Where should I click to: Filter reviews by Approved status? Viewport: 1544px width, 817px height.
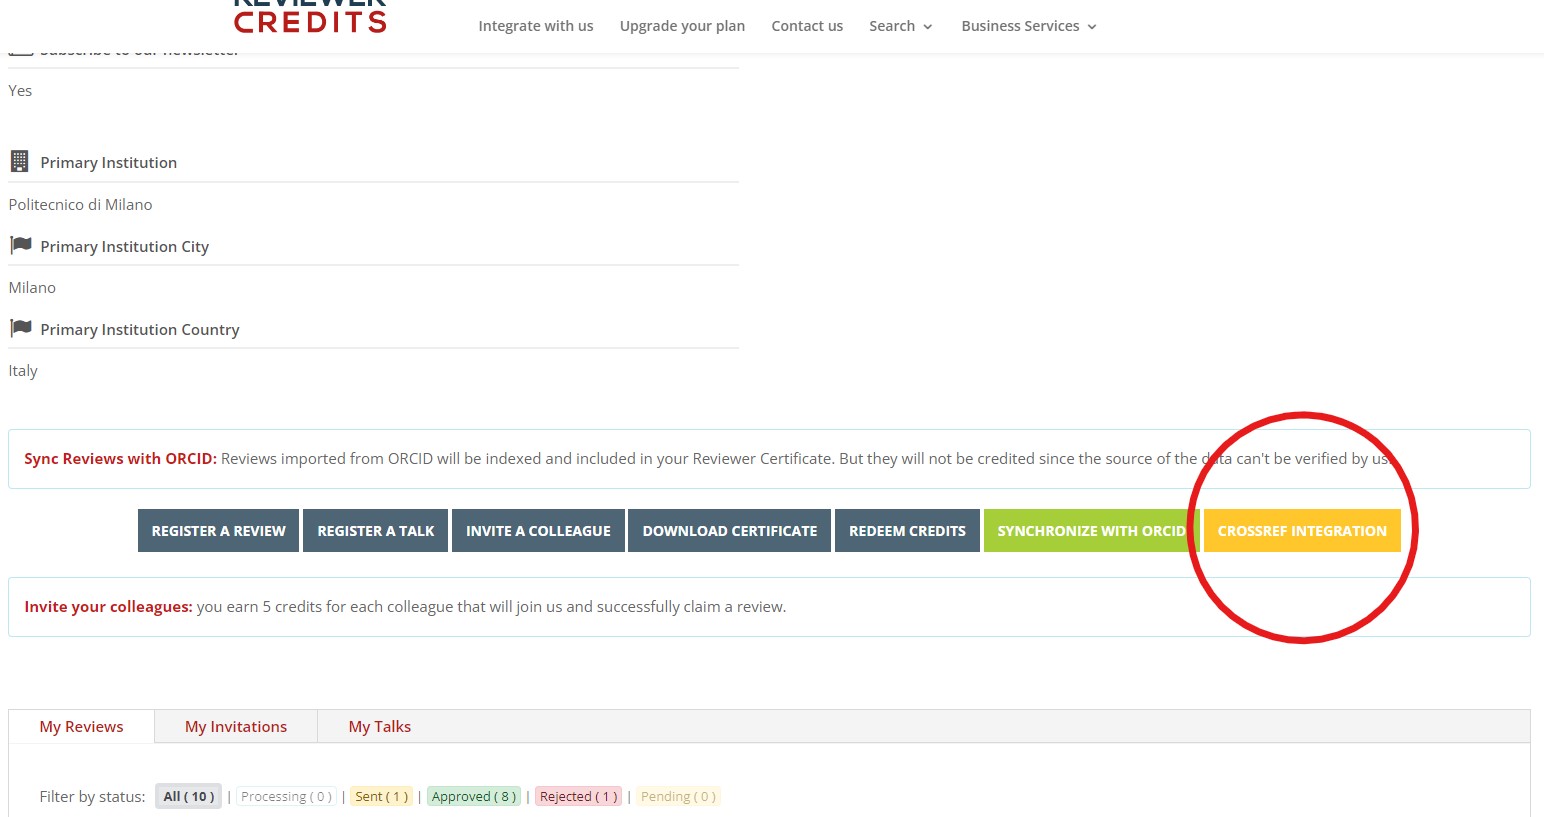pos(474,797)
